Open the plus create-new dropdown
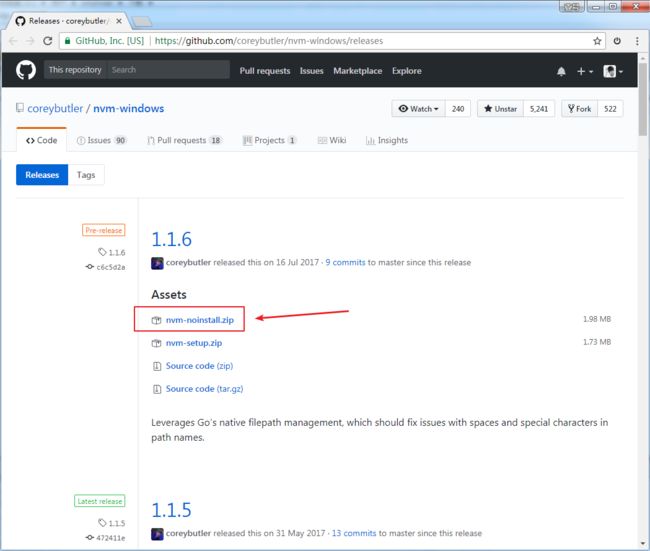 [585, 71]
